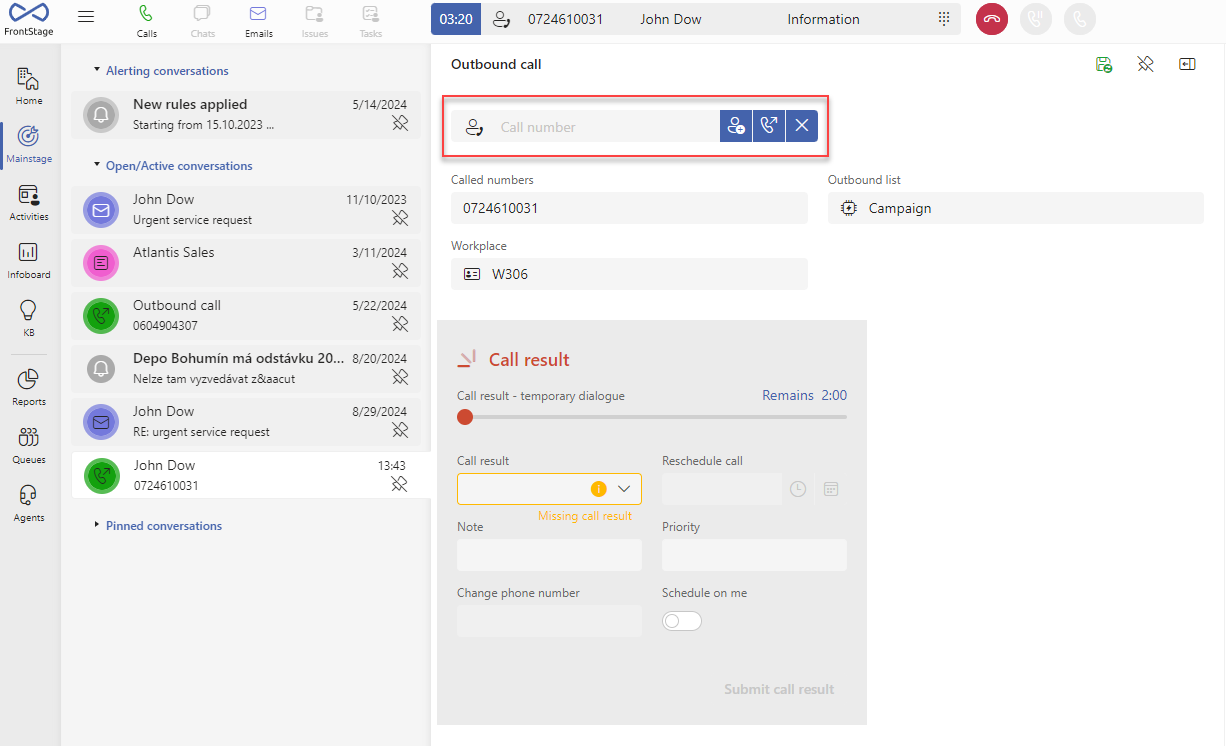Open the Depo Bohumín conversation

(x=246, y=368)
